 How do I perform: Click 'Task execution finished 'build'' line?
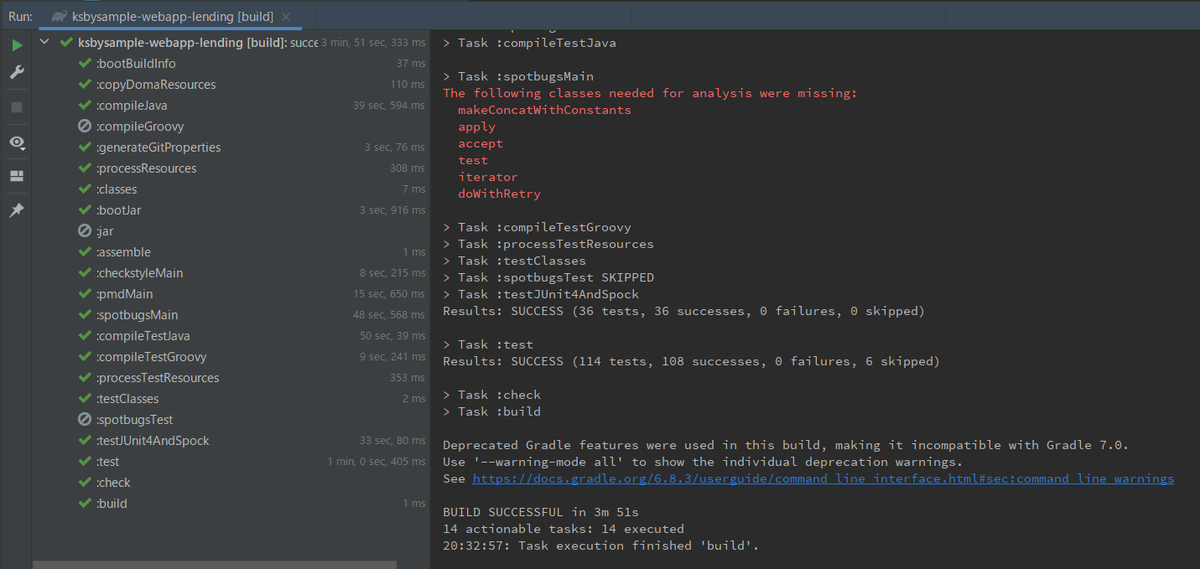coord(601,546)
